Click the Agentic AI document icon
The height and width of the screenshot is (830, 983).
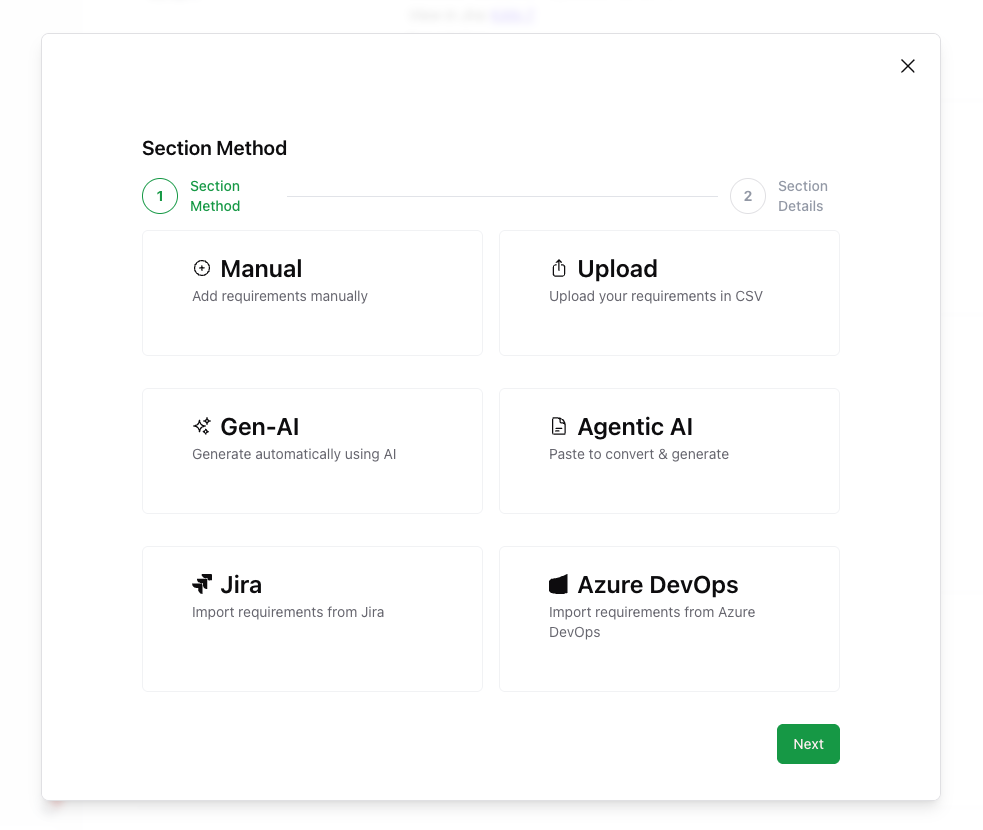coord(558,425)
